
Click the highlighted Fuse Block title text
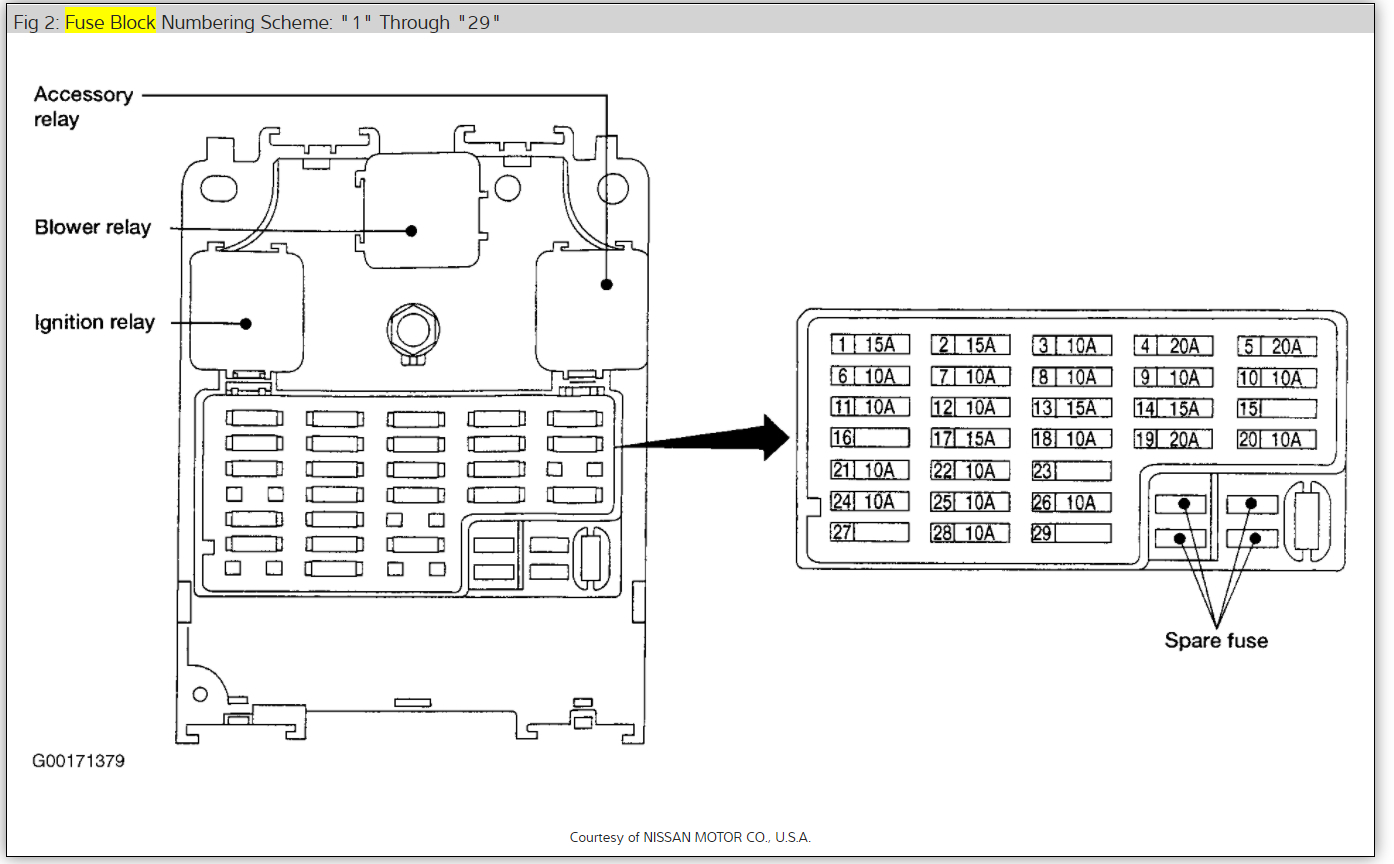tap(111, 22)
